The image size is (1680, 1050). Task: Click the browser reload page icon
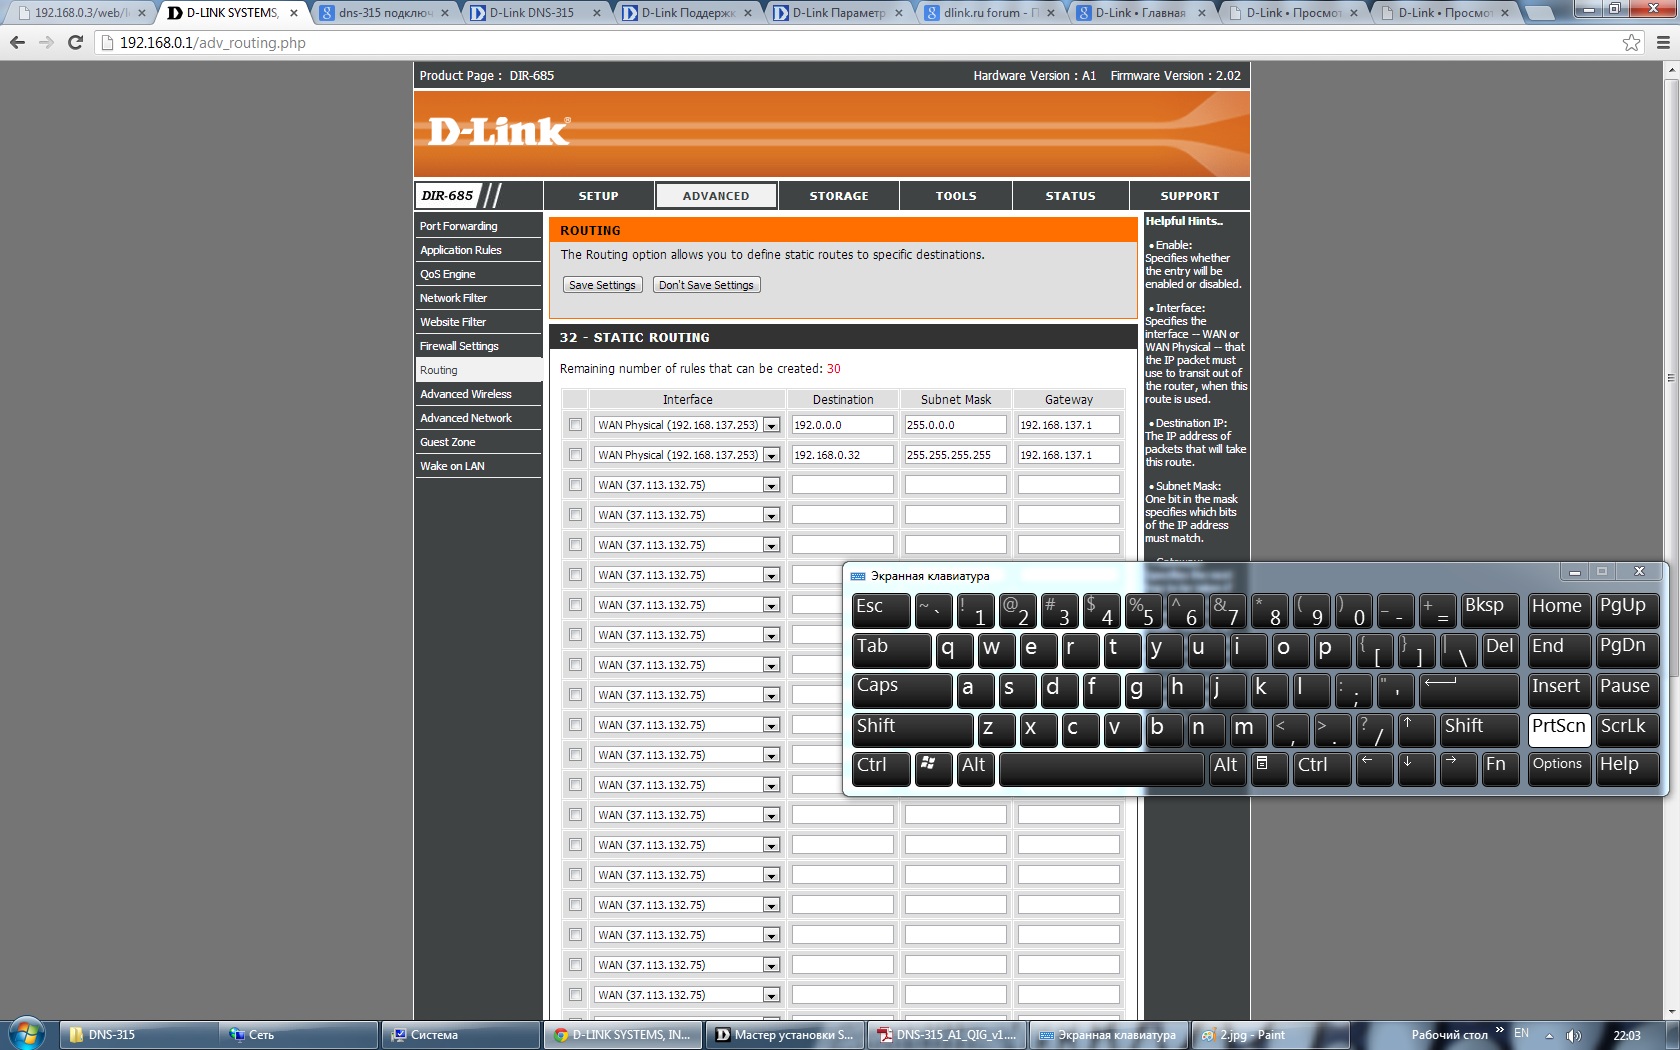tap(75, 42)
